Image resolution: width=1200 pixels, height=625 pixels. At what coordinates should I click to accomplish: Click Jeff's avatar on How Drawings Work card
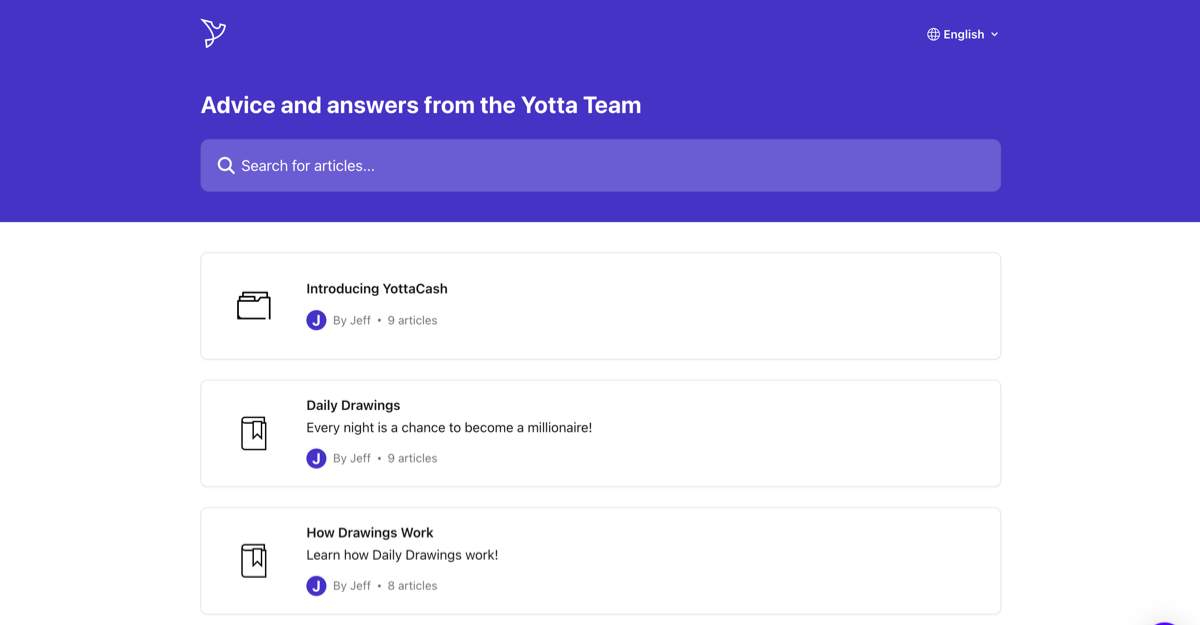[x=316, y=585]
